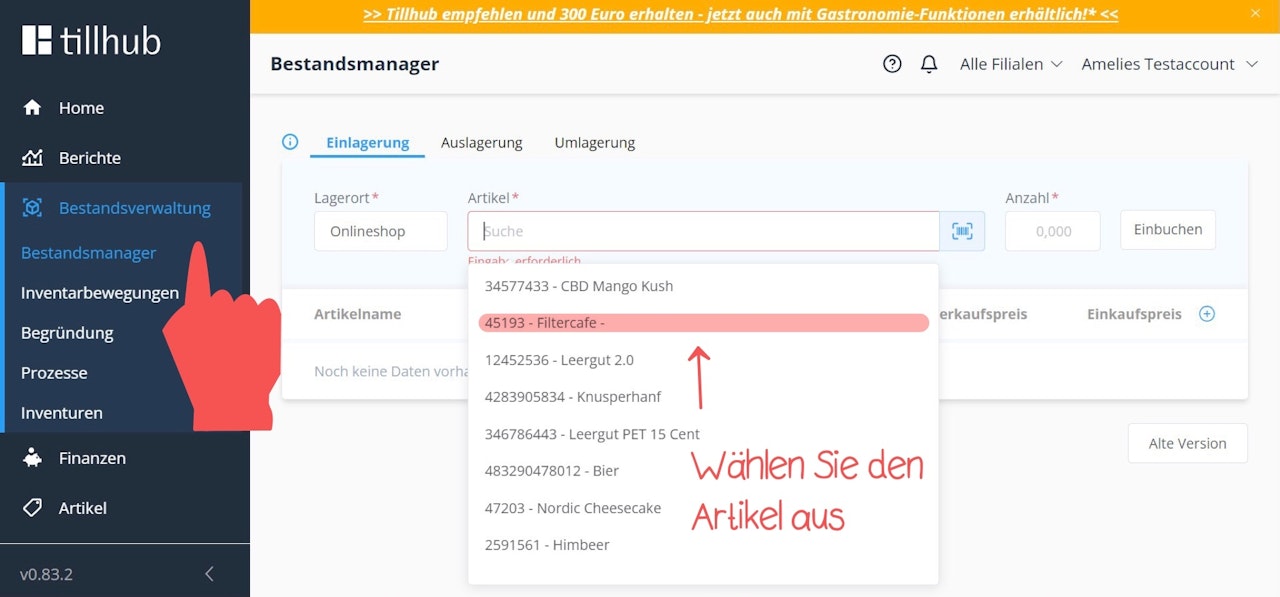Click the barcode scanner icon beside Artikel search
The width and height of the screenshot is (1280, 597).
point(962,230)
